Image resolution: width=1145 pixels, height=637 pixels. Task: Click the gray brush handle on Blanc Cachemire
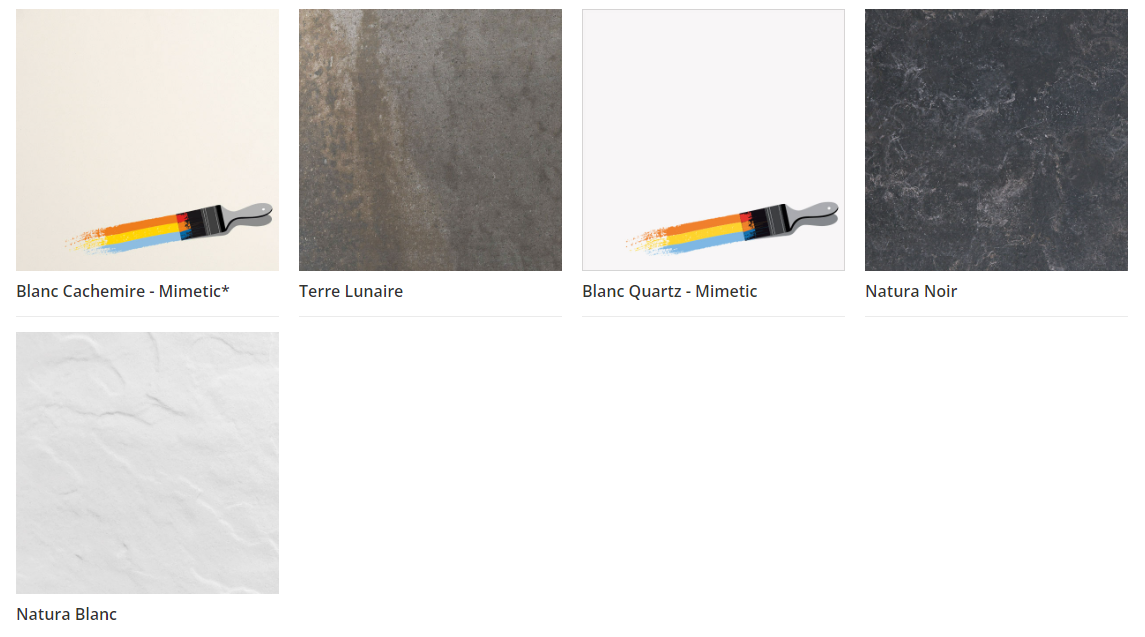(x=248, y=215)
